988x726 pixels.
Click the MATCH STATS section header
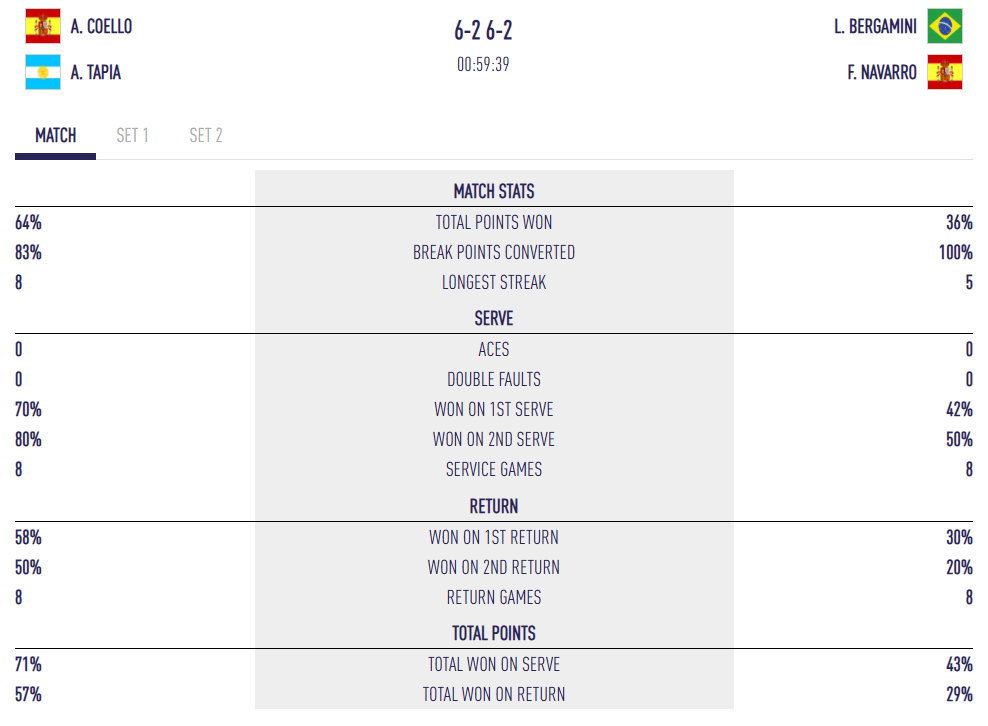494,191
